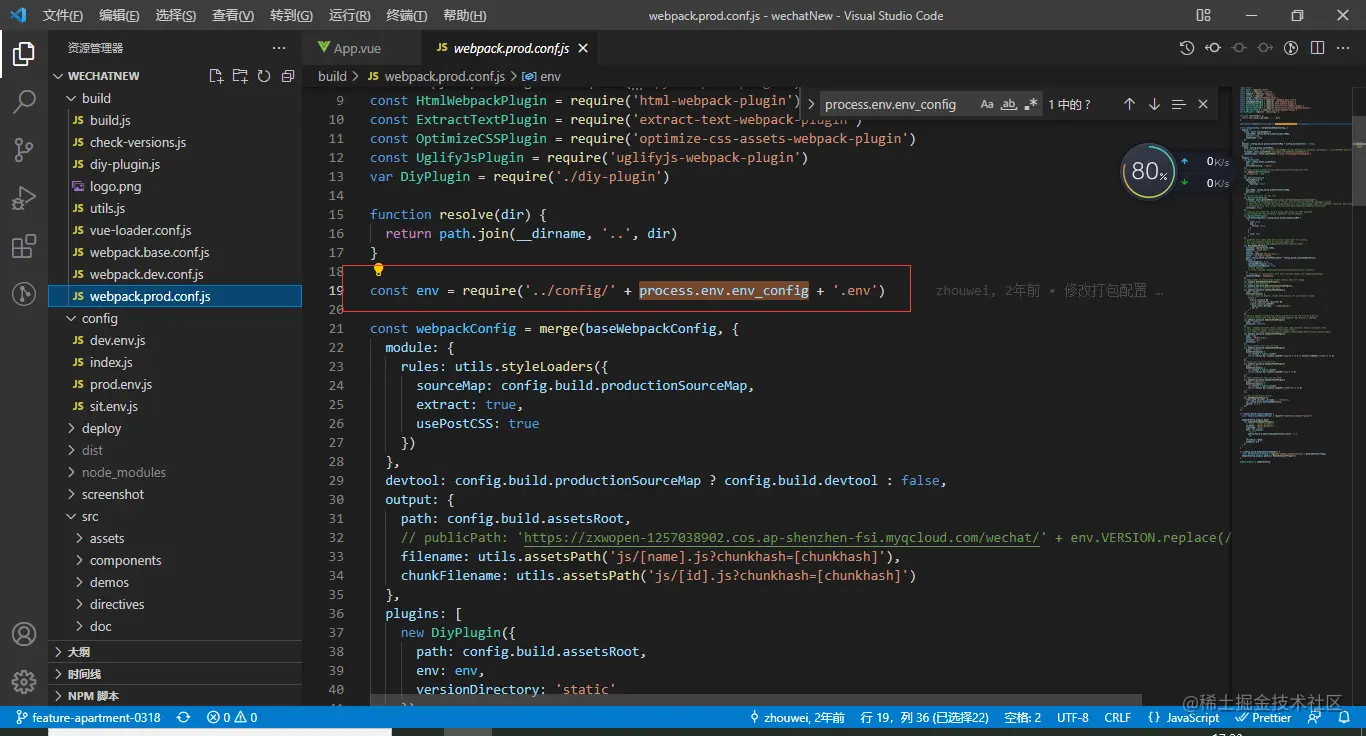This screenshot has width=1366, height=736.
Task: Open the webpack.base.conf.js file
Action: pyautogui.click(x=150, y=252)
